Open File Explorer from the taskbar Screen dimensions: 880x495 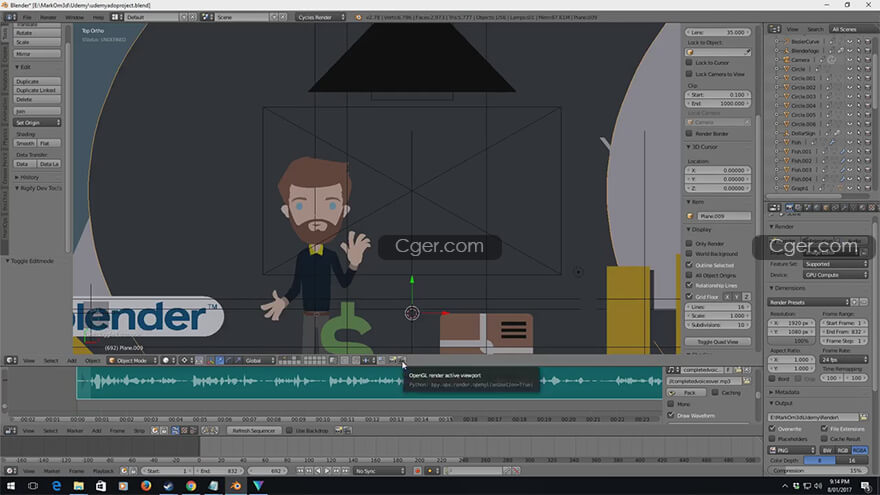pos(79,486)
